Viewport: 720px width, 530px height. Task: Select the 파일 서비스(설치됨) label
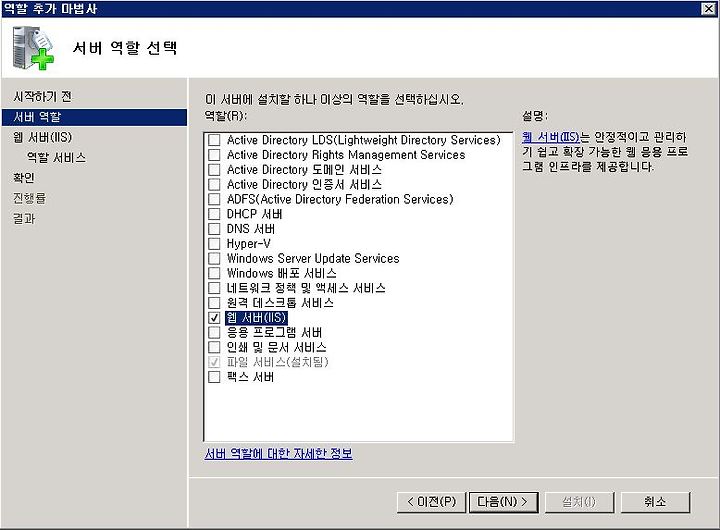(x=278, y=362)
